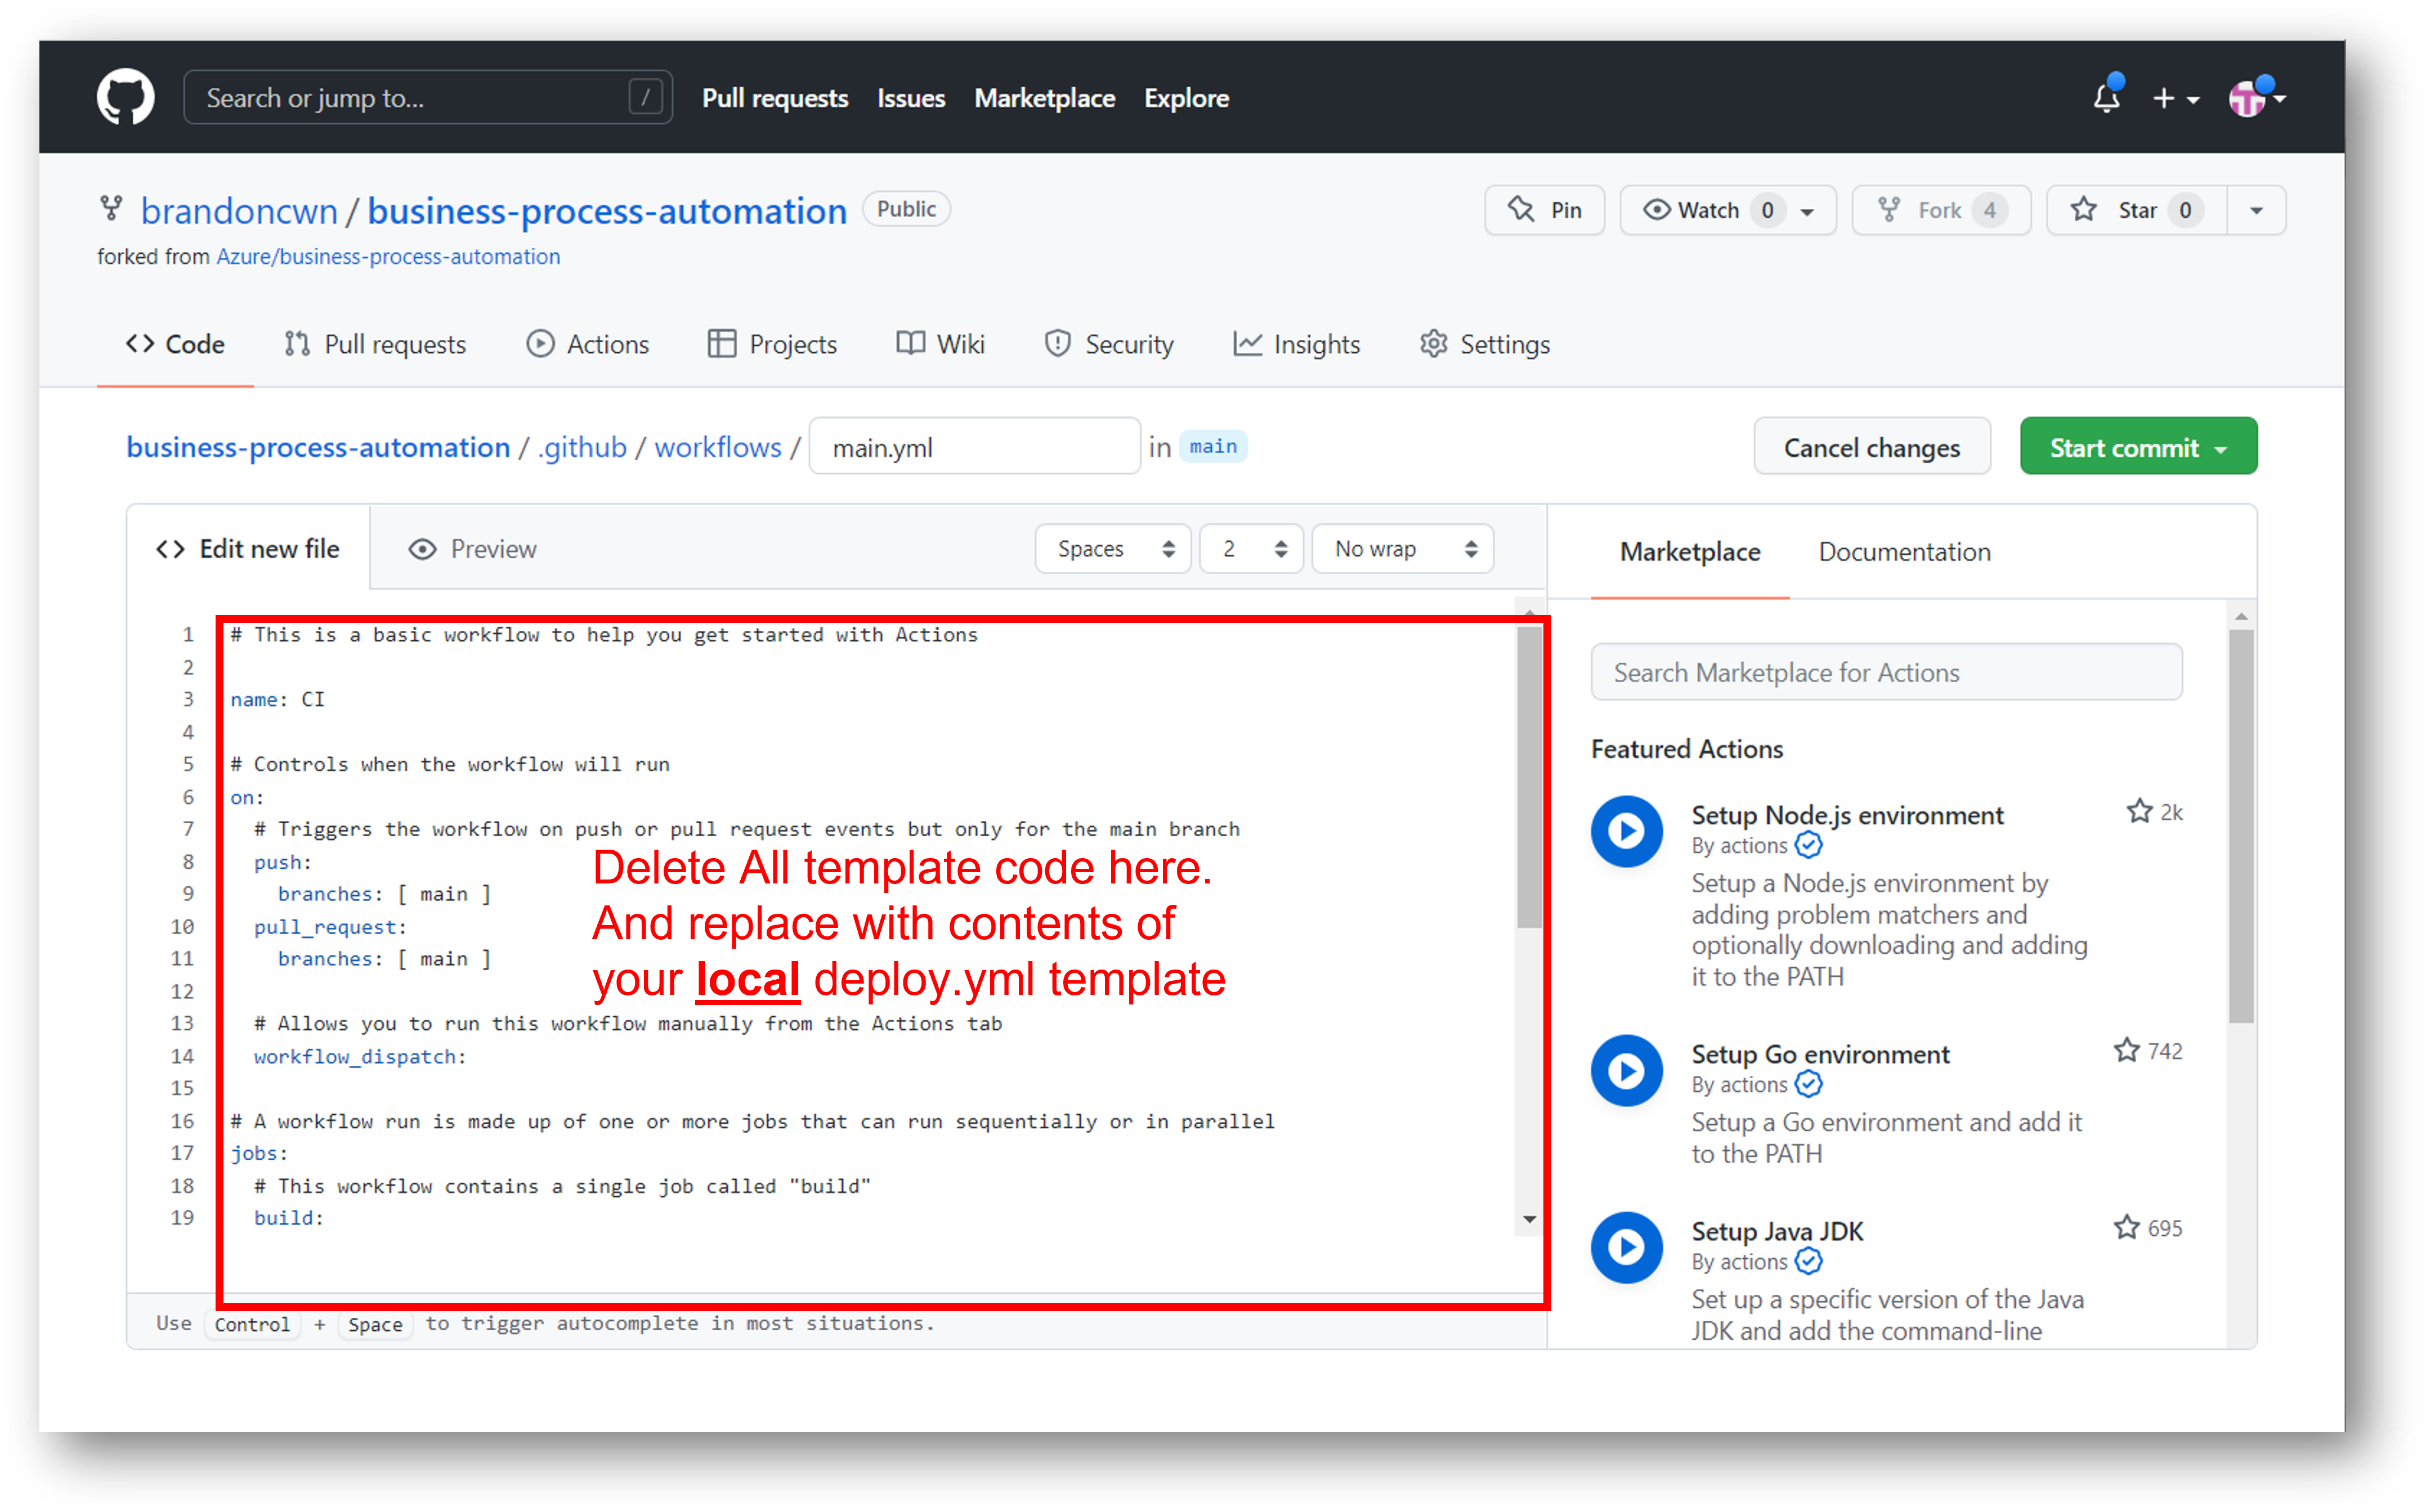Expand the Spaces indent mode dropdown
2426x1512 pixels.
pyautogui.click(x=1113, y=549)
